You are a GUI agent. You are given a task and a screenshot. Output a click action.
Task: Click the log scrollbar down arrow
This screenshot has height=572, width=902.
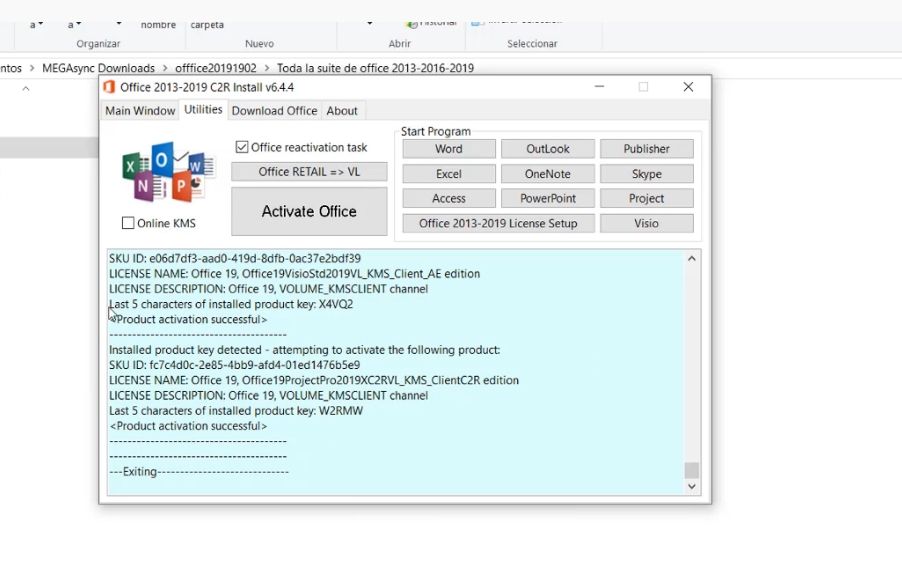(691, 486)
